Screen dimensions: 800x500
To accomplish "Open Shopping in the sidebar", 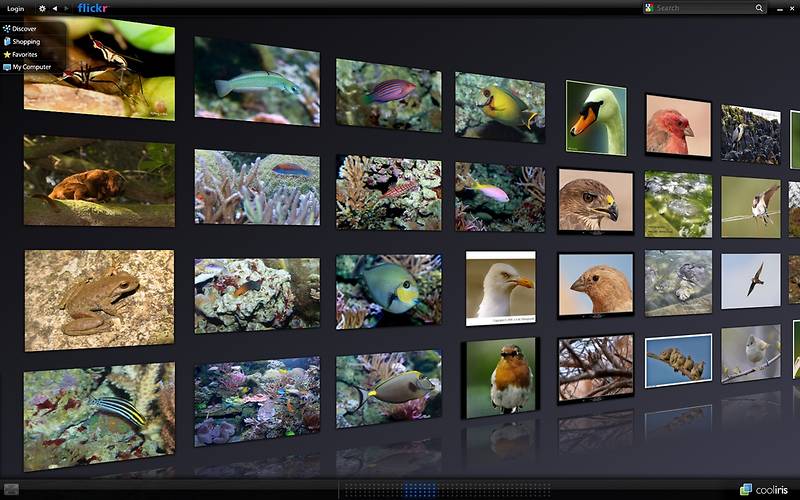I will click(26, 42).
